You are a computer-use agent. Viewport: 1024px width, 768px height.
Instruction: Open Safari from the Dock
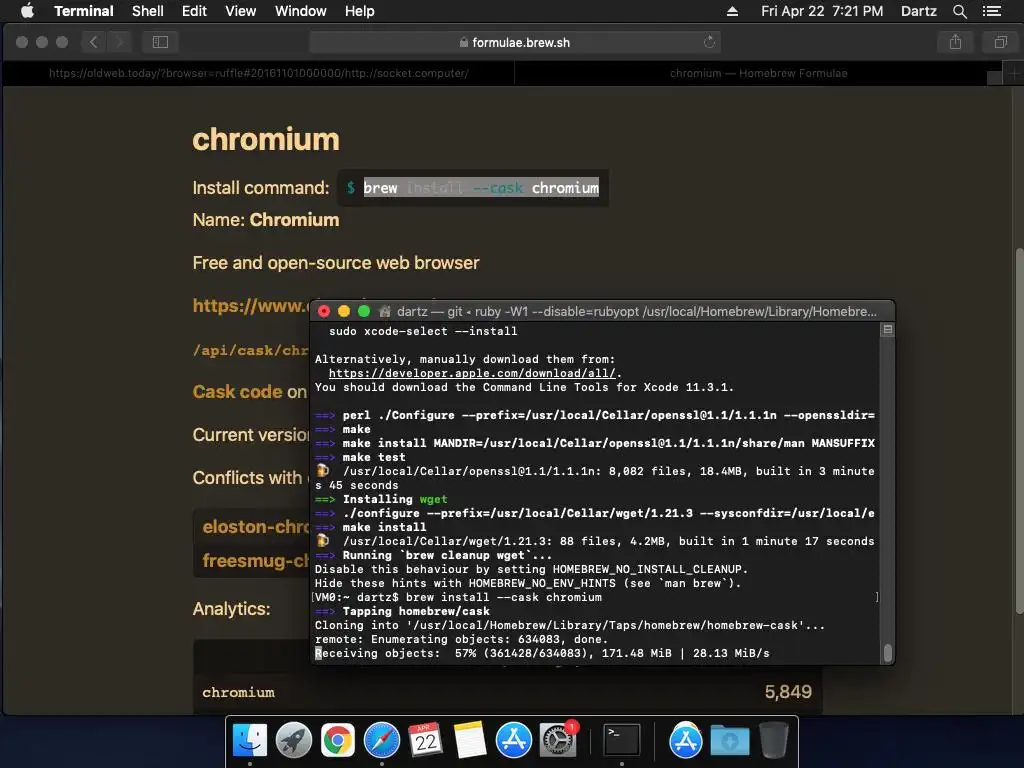pos(382,741)
